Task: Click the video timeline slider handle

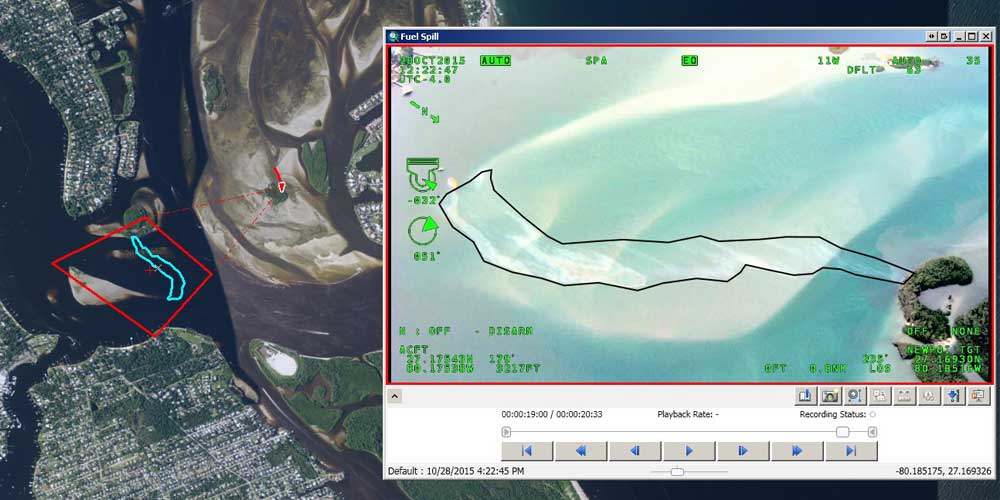Action: click(843, 432)
